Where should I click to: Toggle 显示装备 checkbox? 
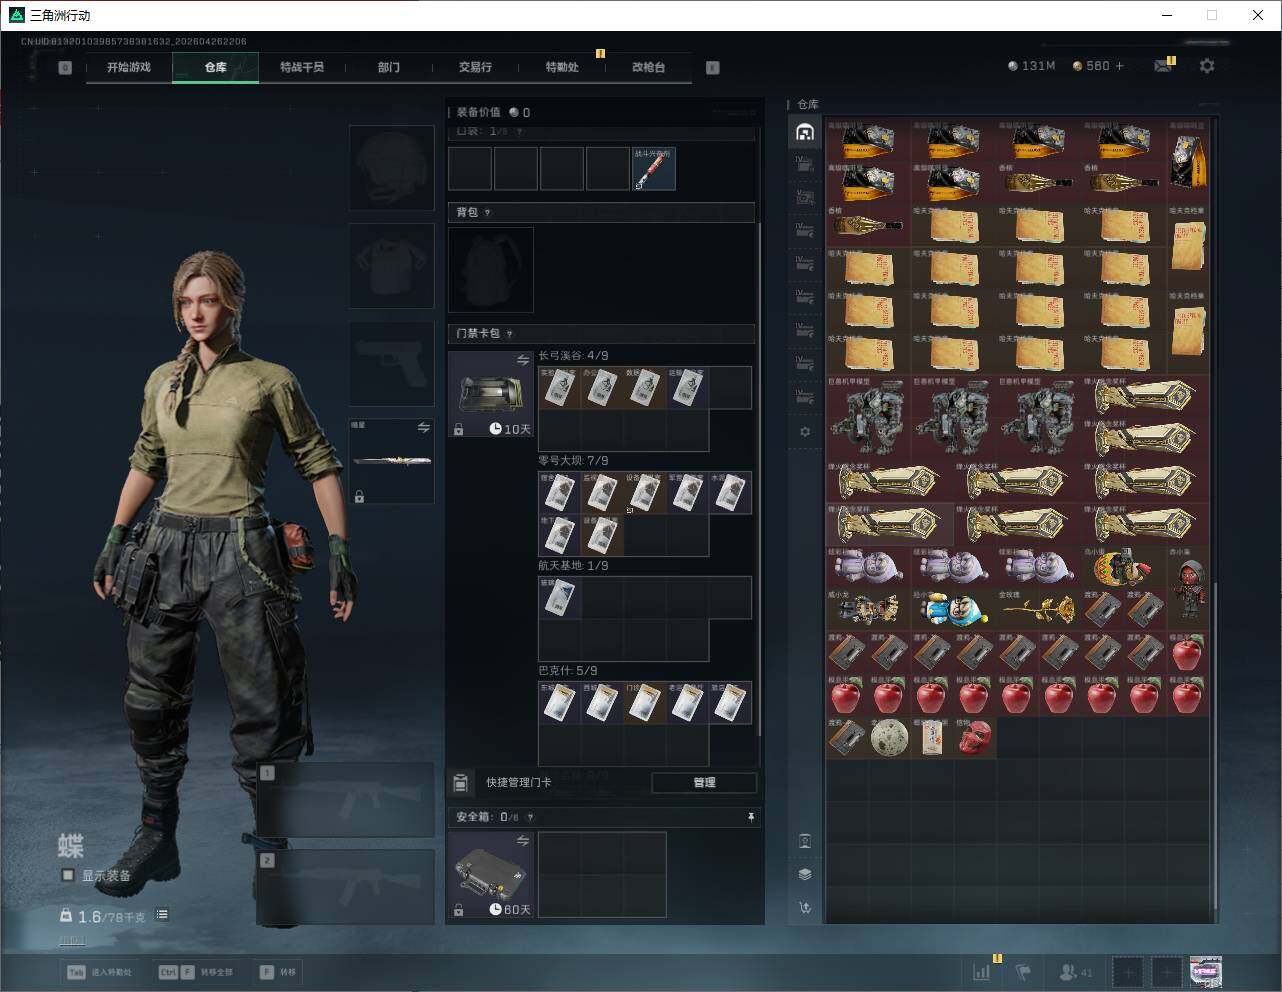(x=68, y=875)
